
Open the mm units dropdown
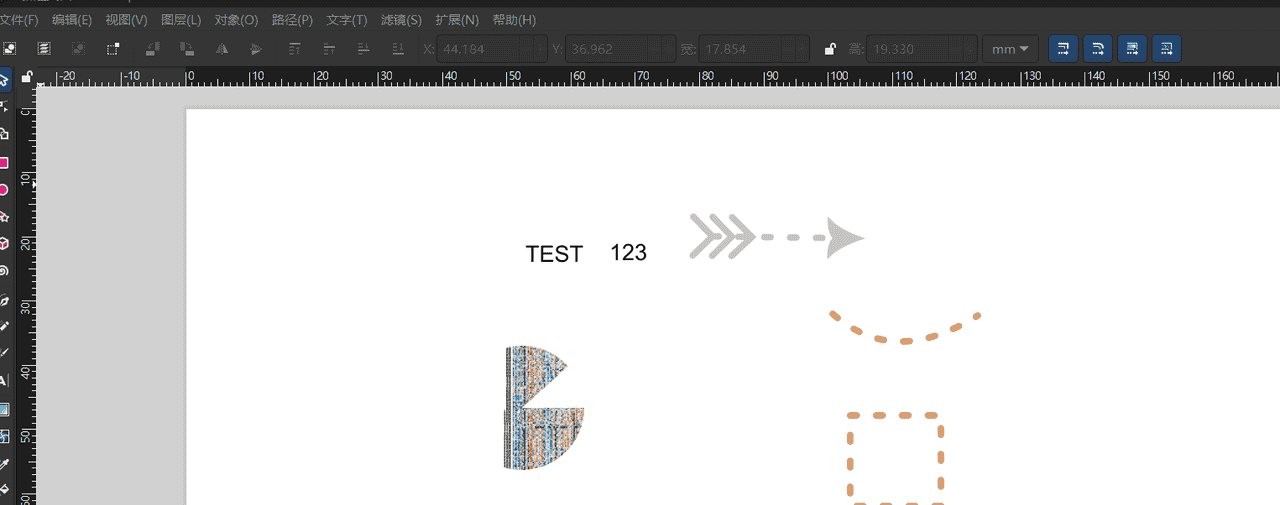click(1011, 49)
